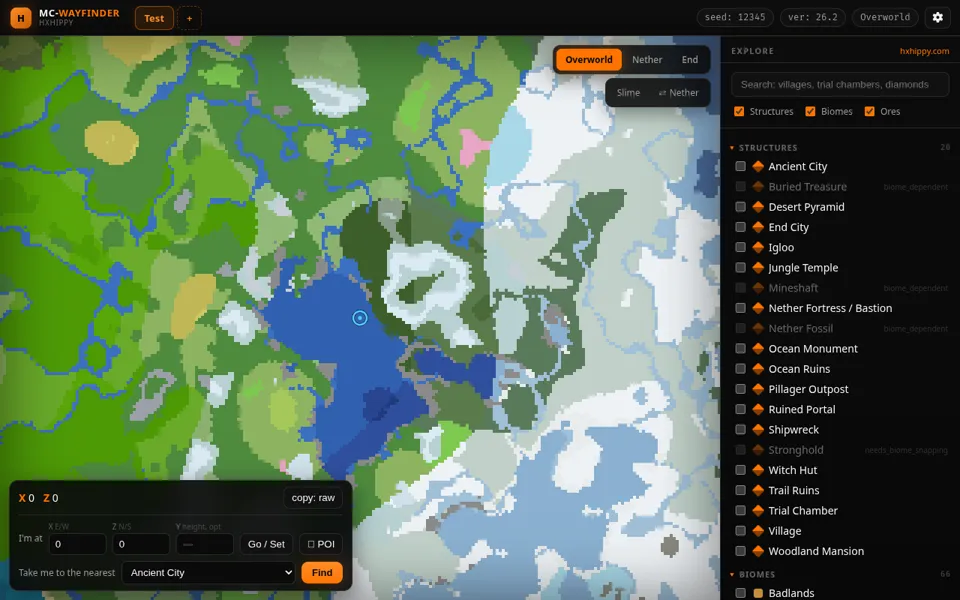The width and height of the screenshot is (960, 600).
Task: Switch map to Nether tab
Action: click(x=647, y=59)
